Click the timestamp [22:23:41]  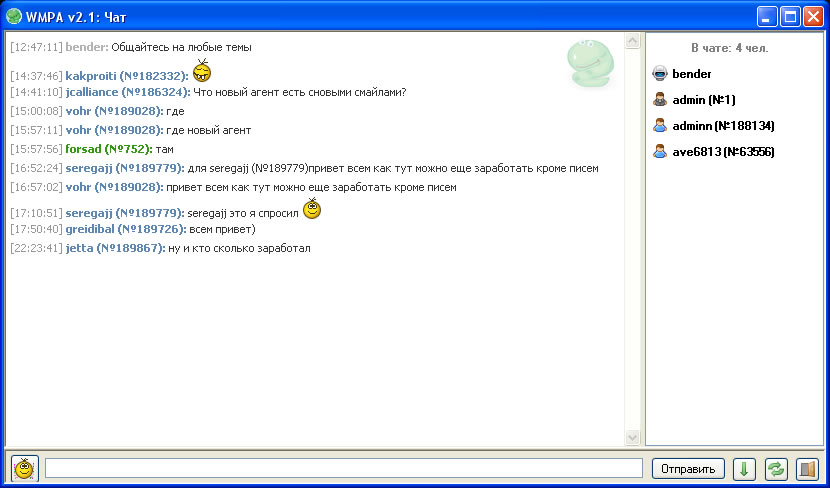37,248
